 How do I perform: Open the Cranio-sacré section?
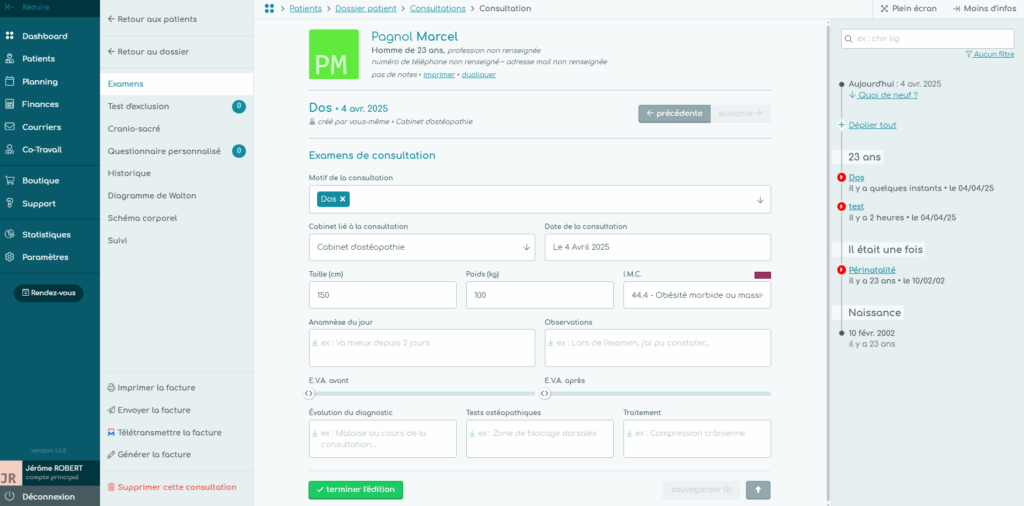click(134, 129)
